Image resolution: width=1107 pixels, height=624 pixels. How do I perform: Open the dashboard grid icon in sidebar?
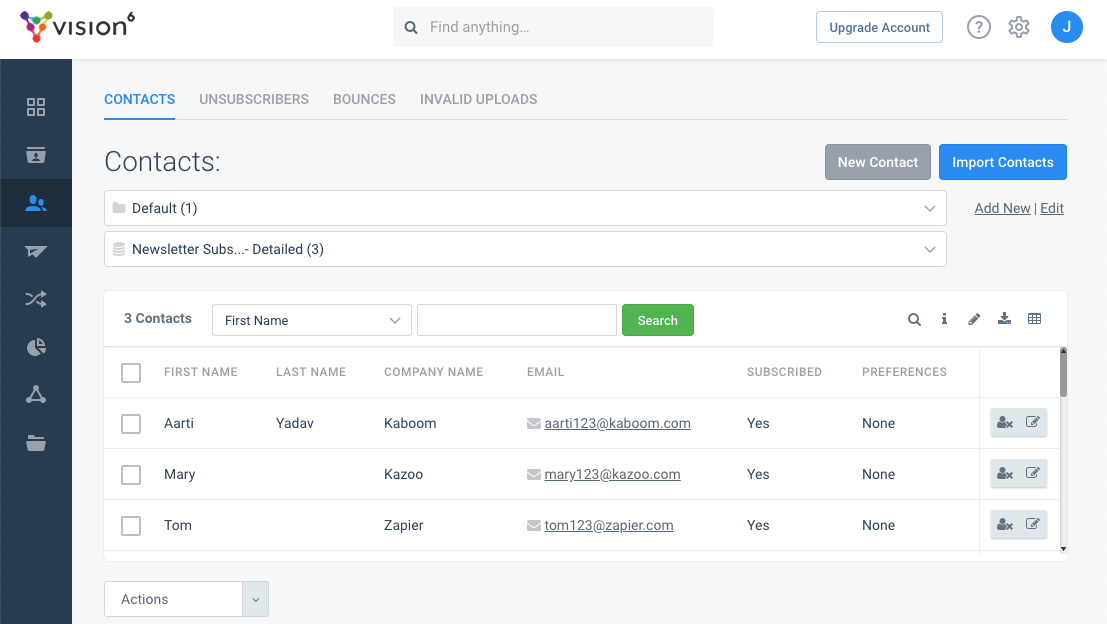point(36,107)
